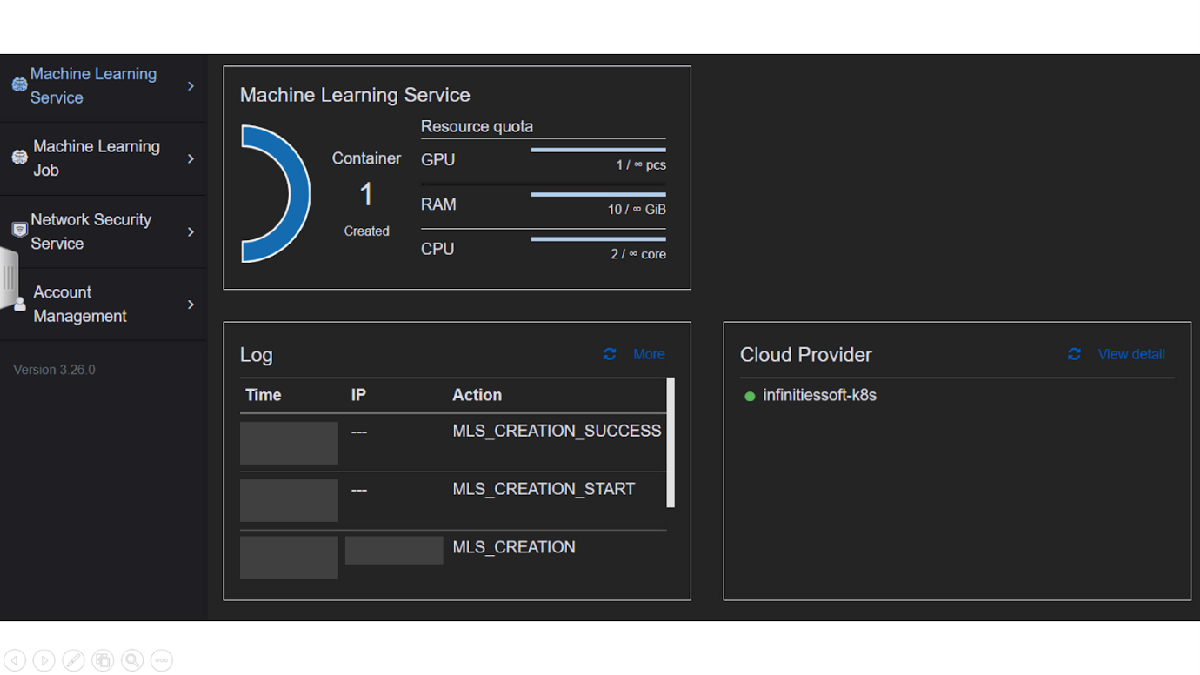Go to previous slide with left arrow
Viewport: 1200px width, 675px height.
[15, 660]
